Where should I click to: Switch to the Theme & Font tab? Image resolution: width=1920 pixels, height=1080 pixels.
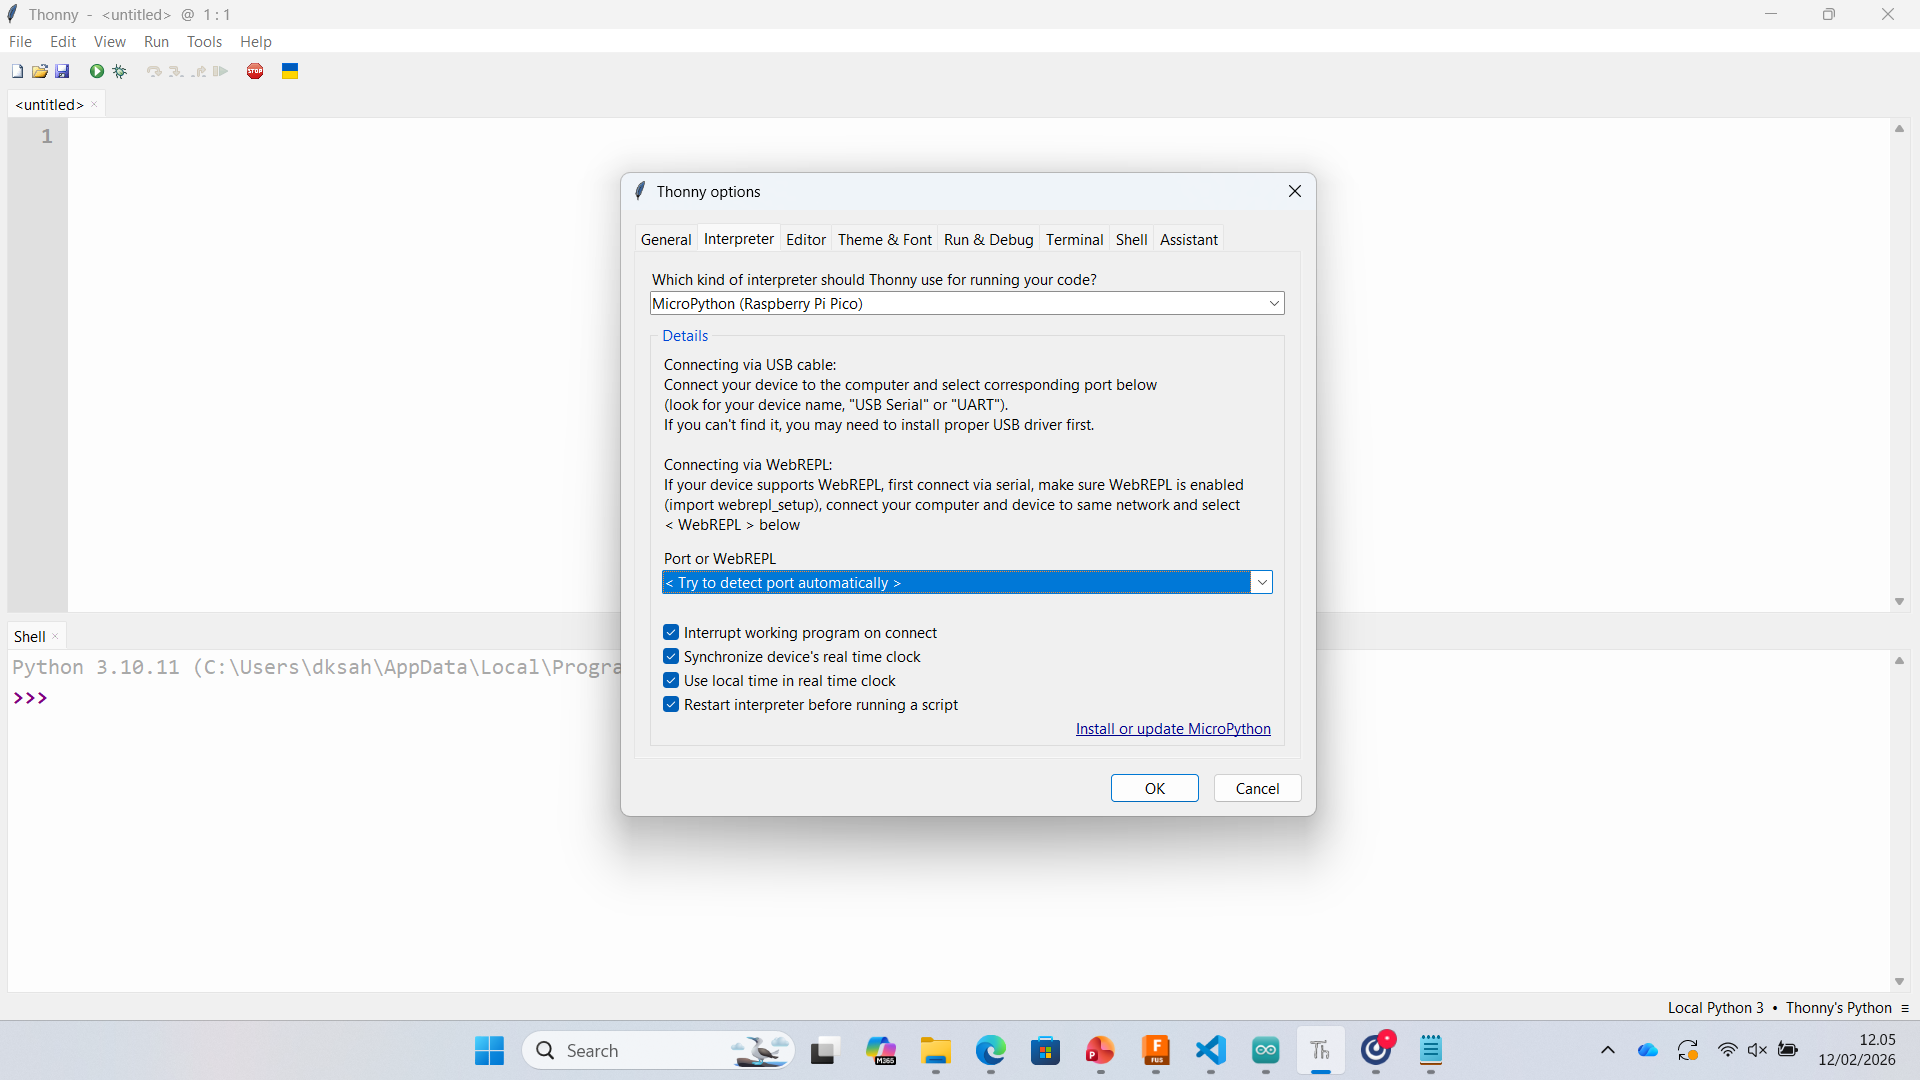pos(884,240)
